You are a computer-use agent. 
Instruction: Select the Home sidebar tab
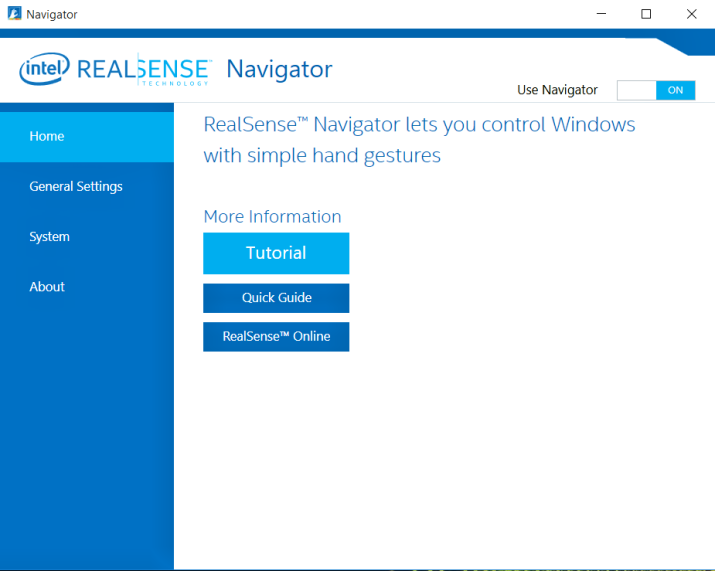coord(87,136)
